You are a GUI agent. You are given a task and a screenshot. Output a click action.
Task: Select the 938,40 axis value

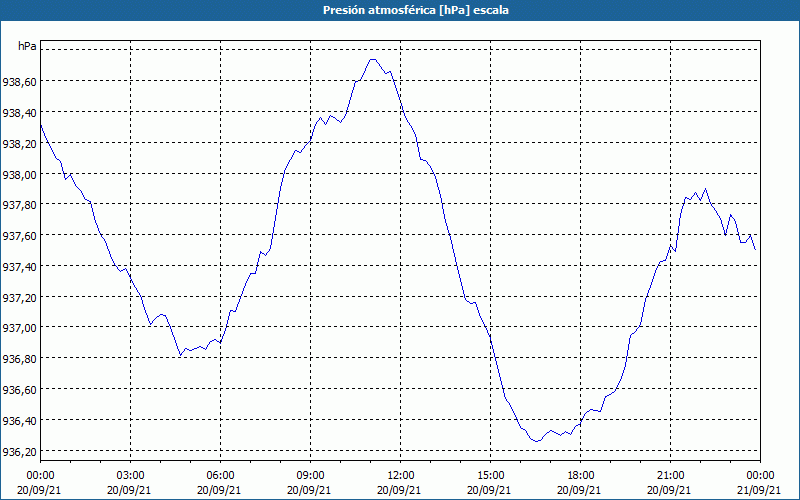19,113
